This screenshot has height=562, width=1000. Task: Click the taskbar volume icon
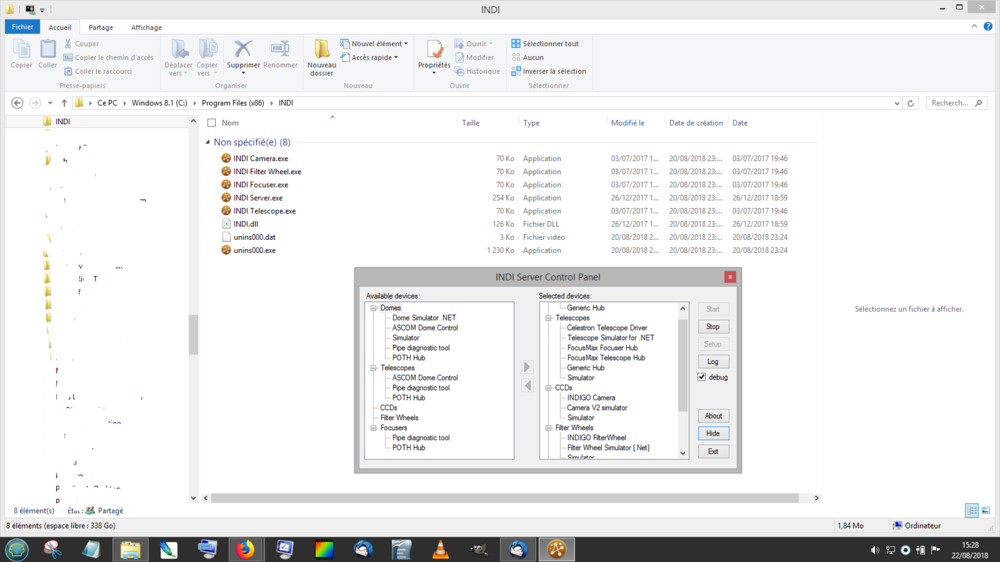point(874,550)
